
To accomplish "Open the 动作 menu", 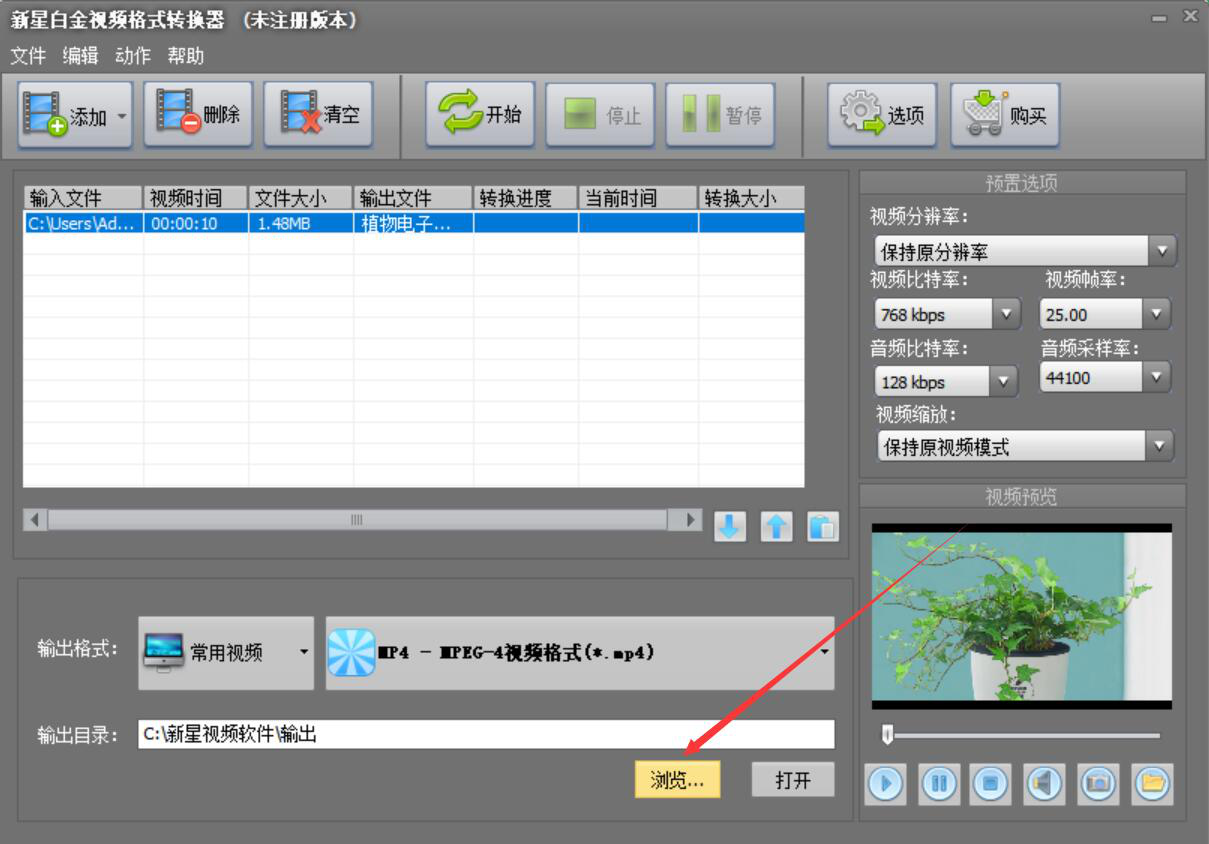I will click(x=133, y=56).
